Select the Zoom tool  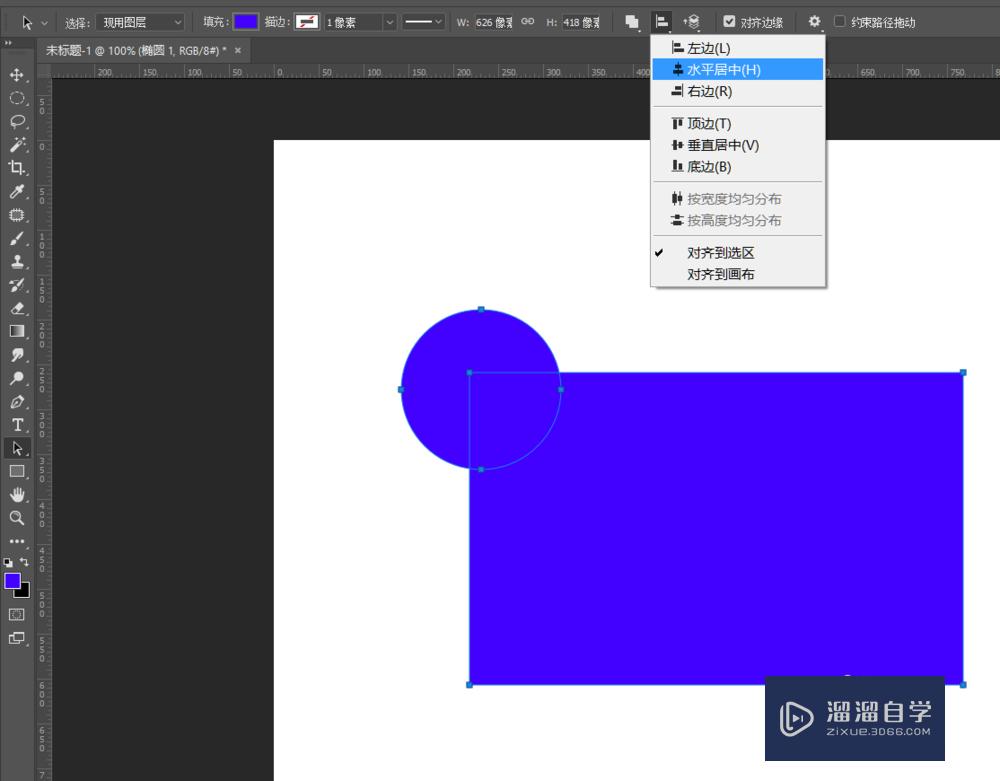tap(17, 518)
